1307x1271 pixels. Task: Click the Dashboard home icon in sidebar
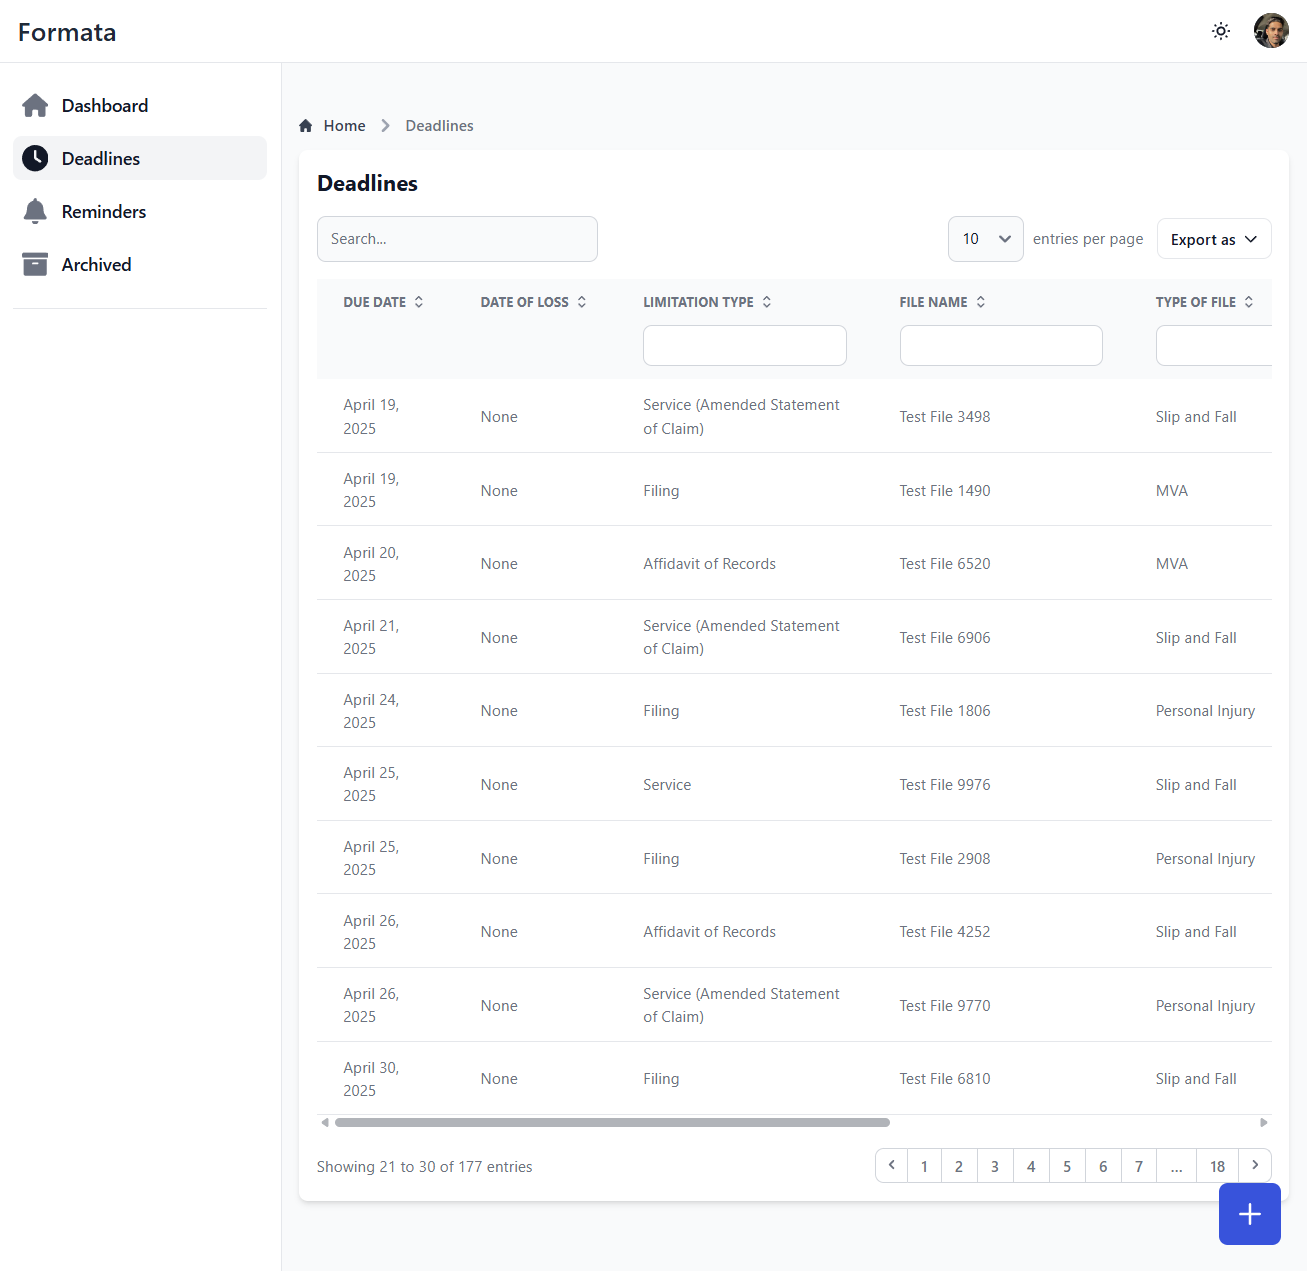pyautogui.click(x=35, y=105)
